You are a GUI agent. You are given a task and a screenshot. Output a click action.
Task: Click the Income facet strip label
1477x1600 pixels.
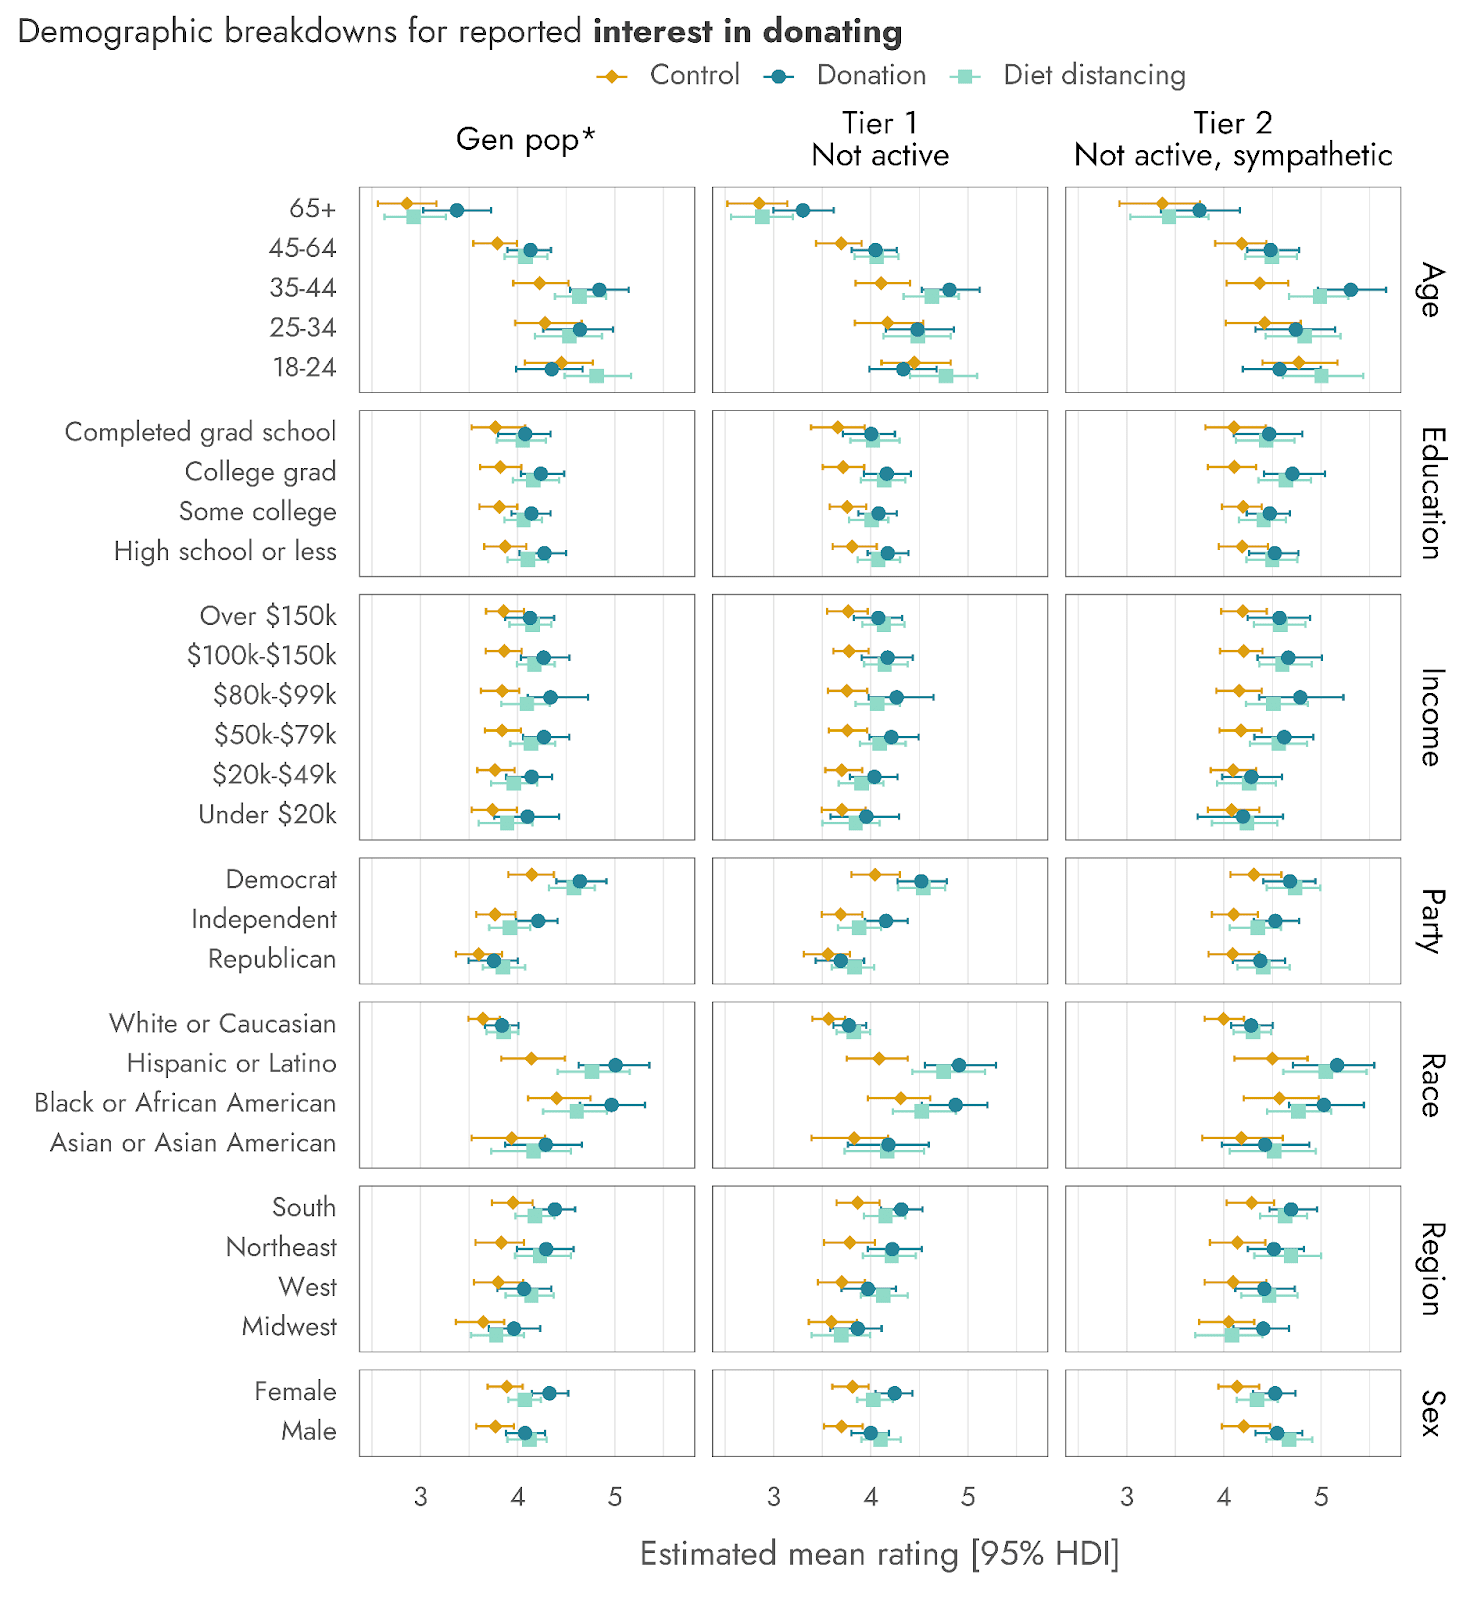1430,717
